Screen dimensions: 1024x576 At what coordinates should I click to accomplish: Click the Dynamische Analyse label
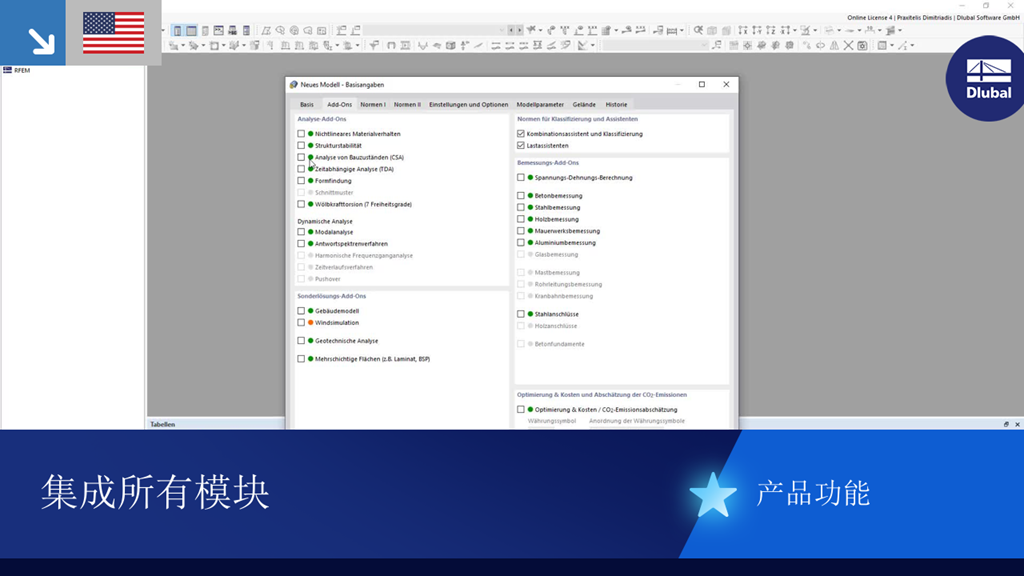point(325,221)
